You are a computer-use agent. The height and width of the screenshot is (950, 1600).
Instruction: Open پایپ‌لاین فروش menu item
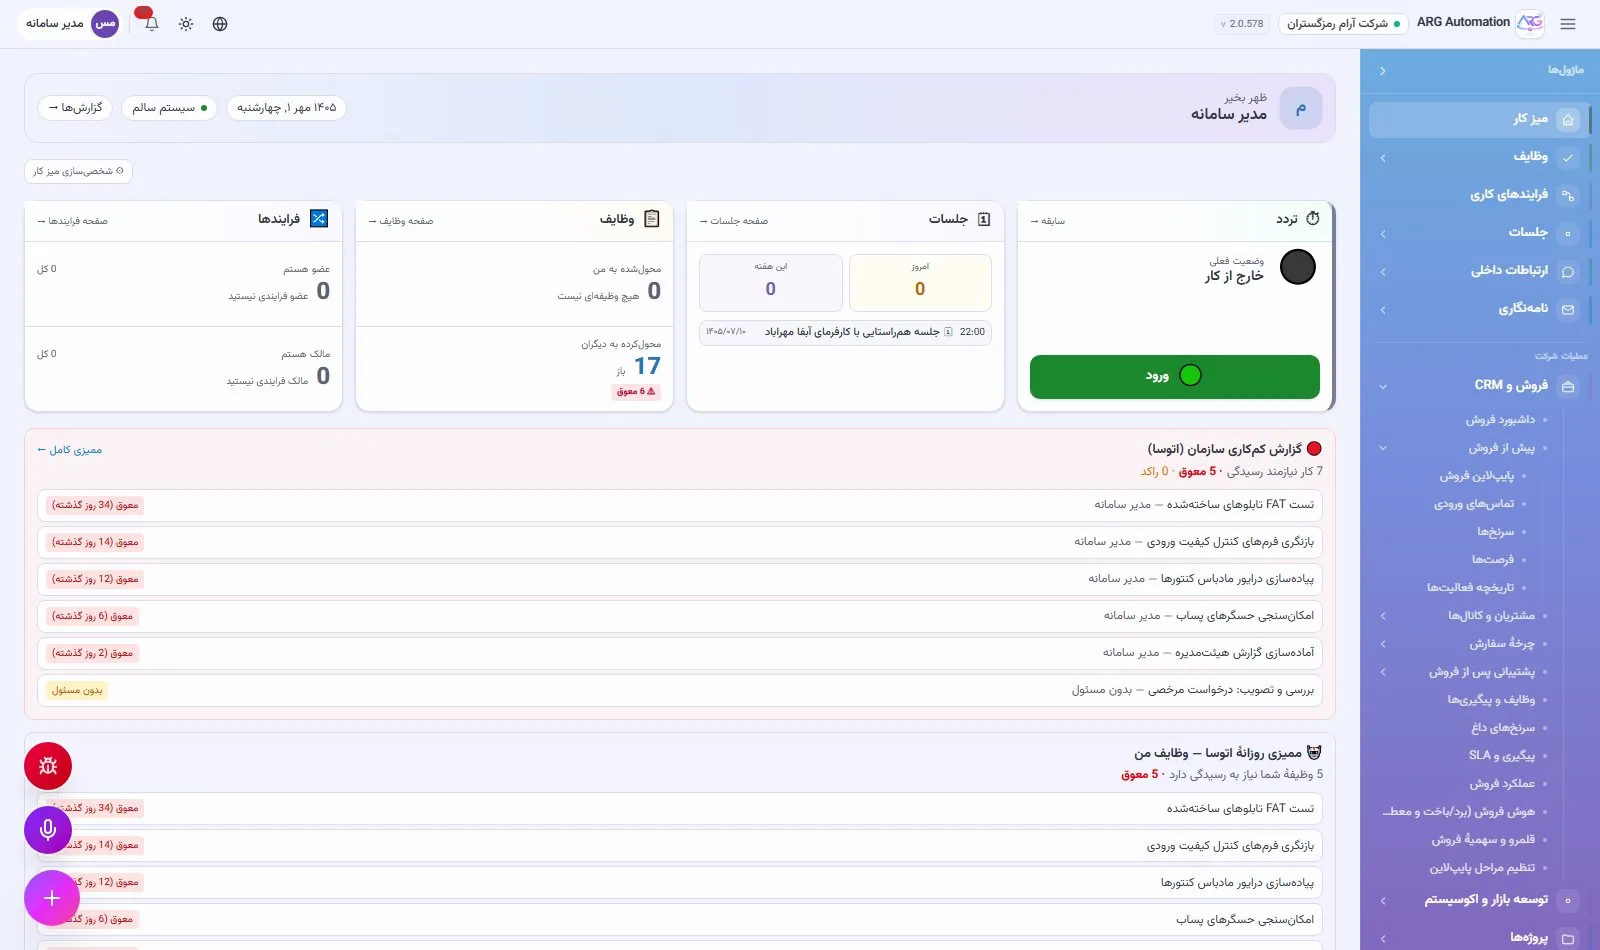(1477, 476)
